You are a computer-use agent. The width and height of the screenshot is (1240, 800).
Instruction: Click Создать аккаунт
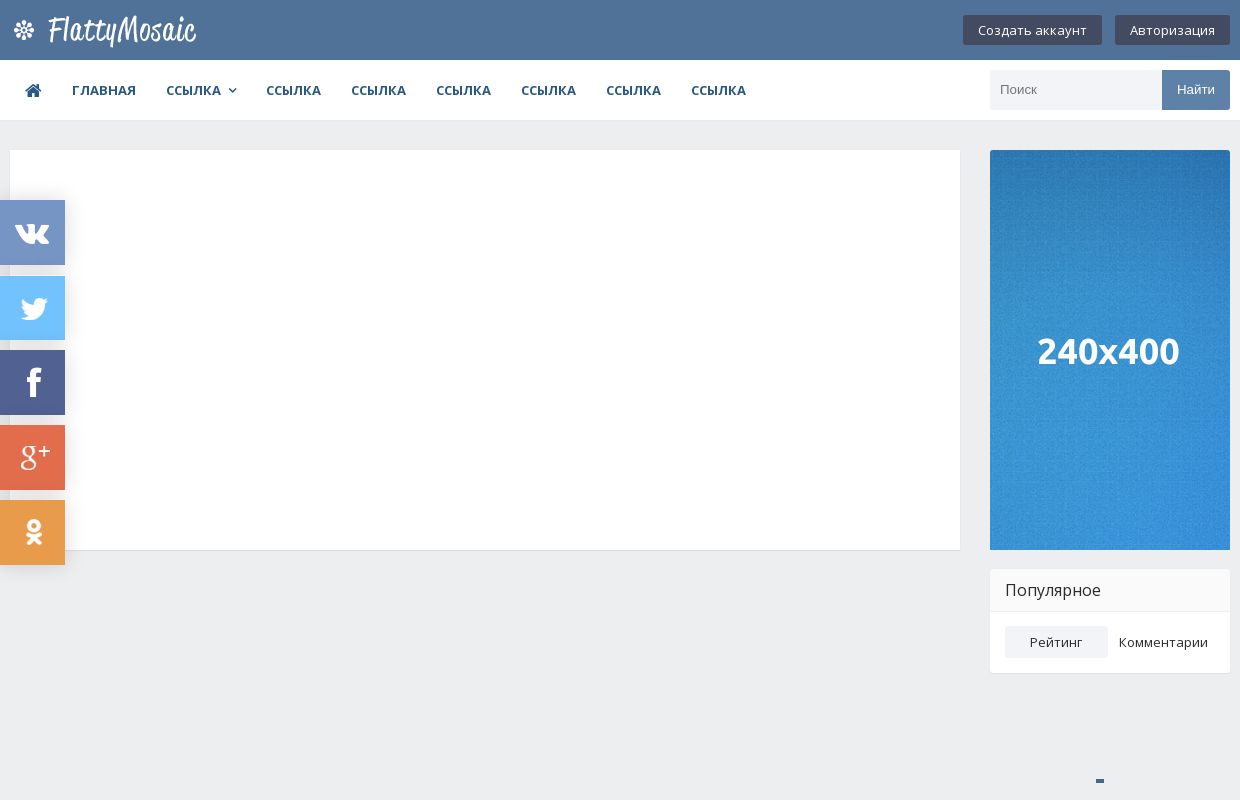(x=1032, y=30)
